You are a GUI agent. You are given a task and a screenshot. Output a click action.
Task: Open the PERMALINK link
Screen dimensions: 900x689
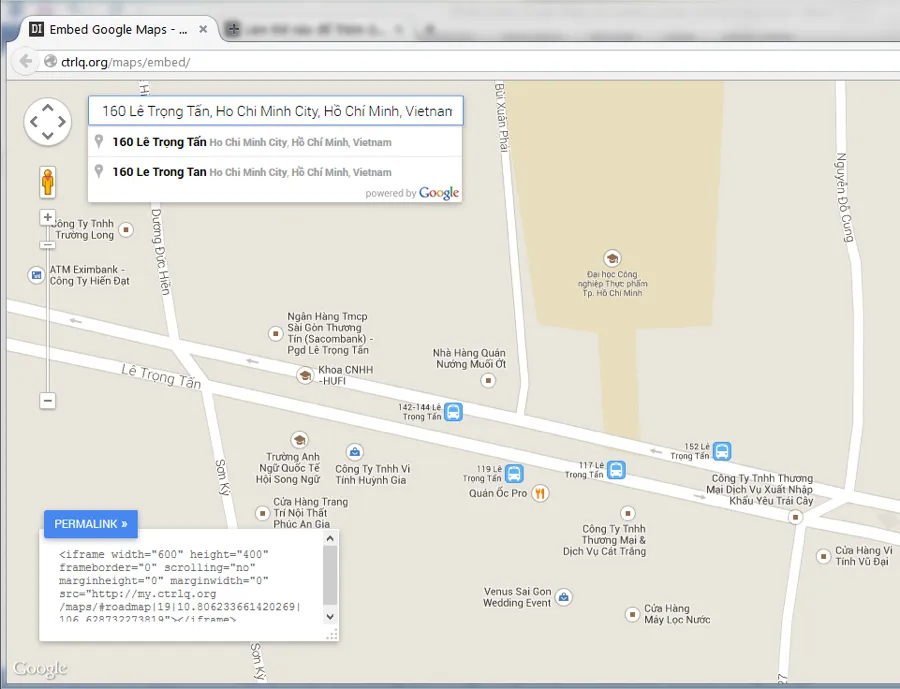[90, 523]
